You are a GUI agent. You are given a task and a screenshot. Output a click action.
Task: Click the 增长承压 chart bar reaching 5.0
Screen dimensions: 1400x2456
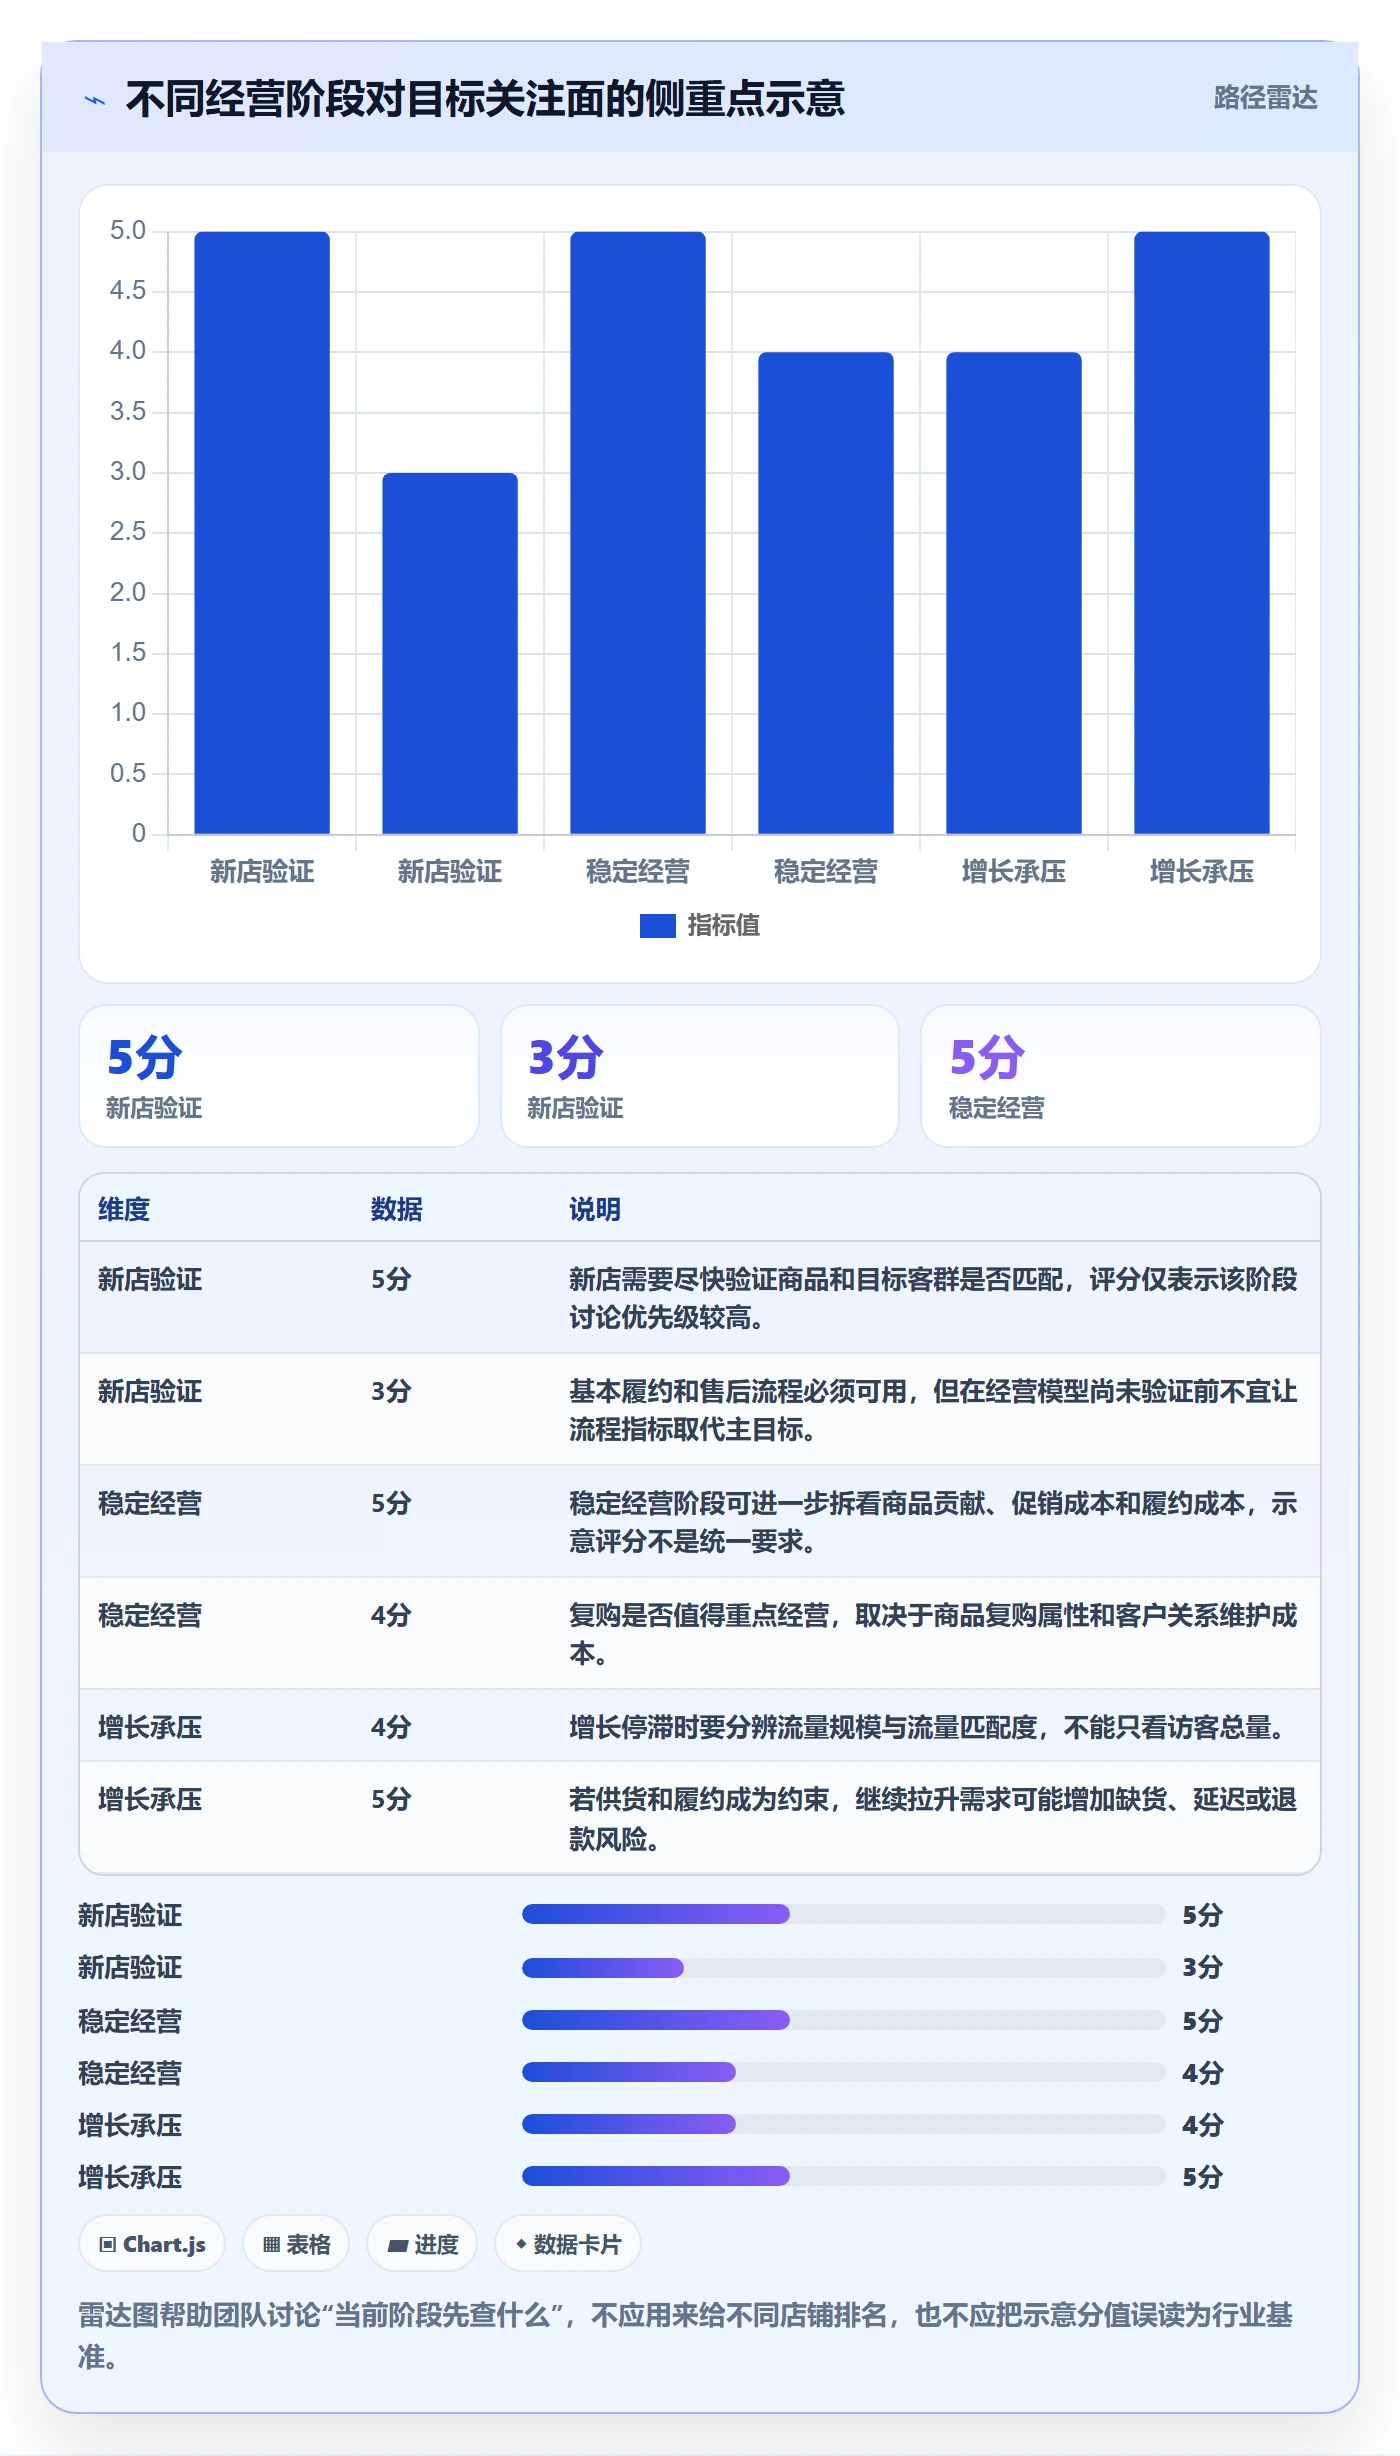[1202, 532]
